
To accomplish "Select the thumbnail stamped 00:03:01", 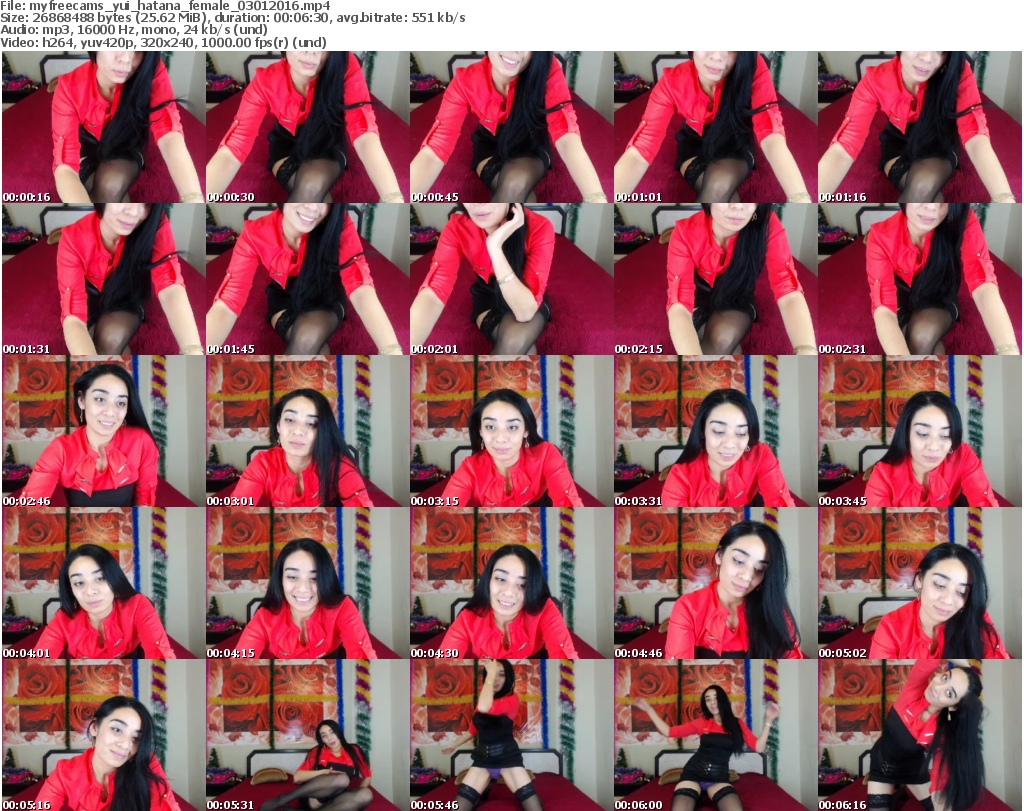I will [x=308, y=432].
